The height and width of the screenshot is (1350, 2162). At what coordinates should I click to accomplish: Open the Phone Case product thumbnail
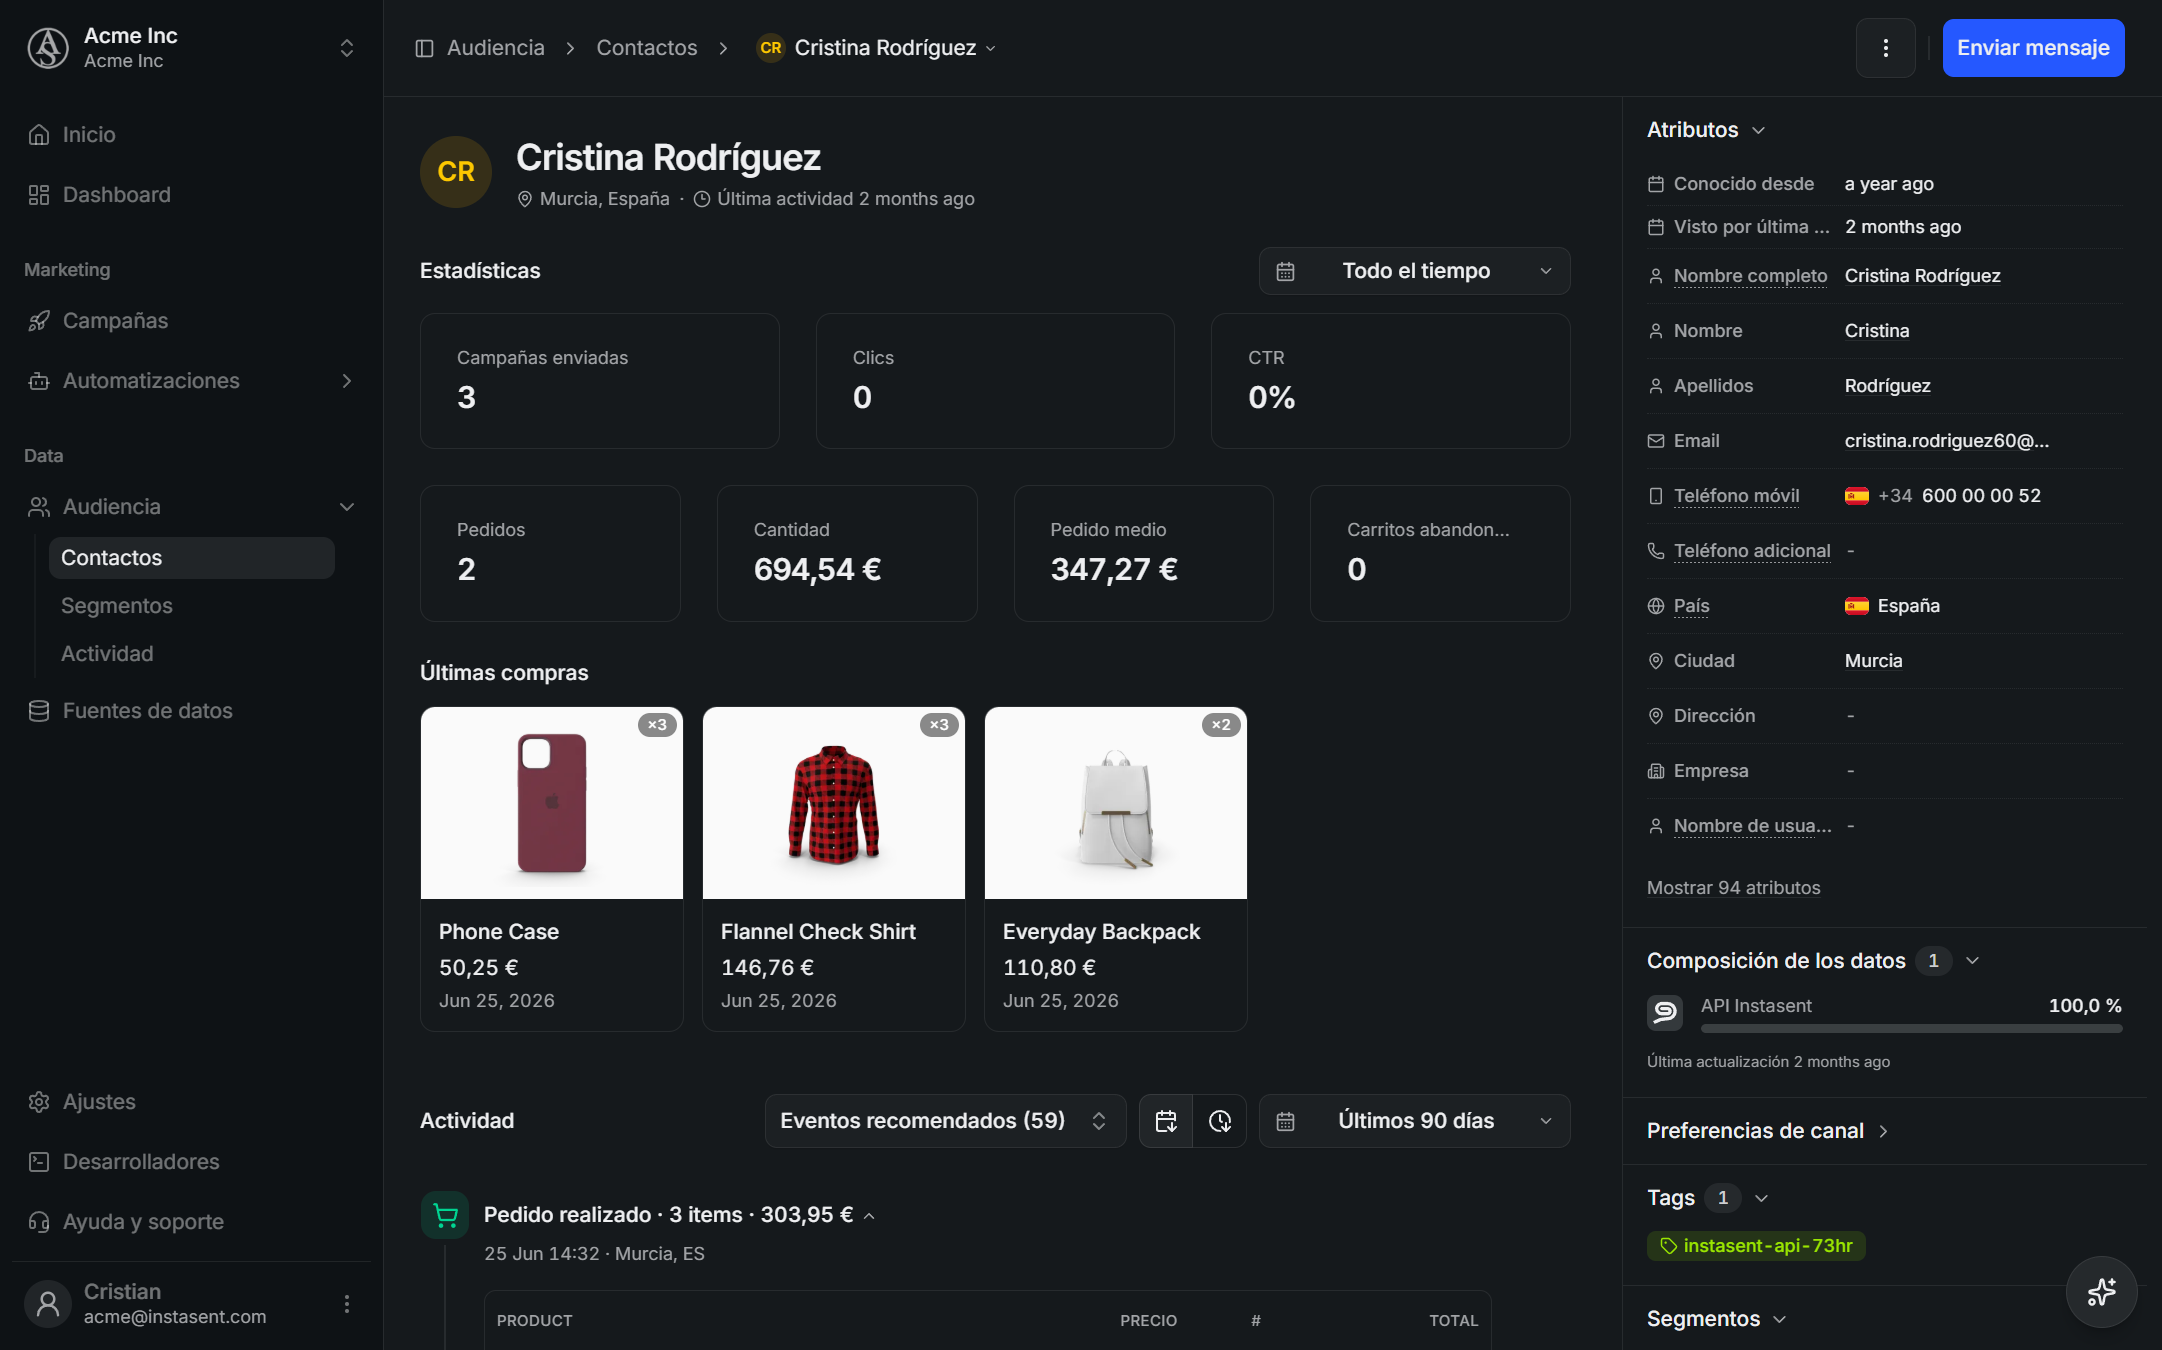pos(552,803)
